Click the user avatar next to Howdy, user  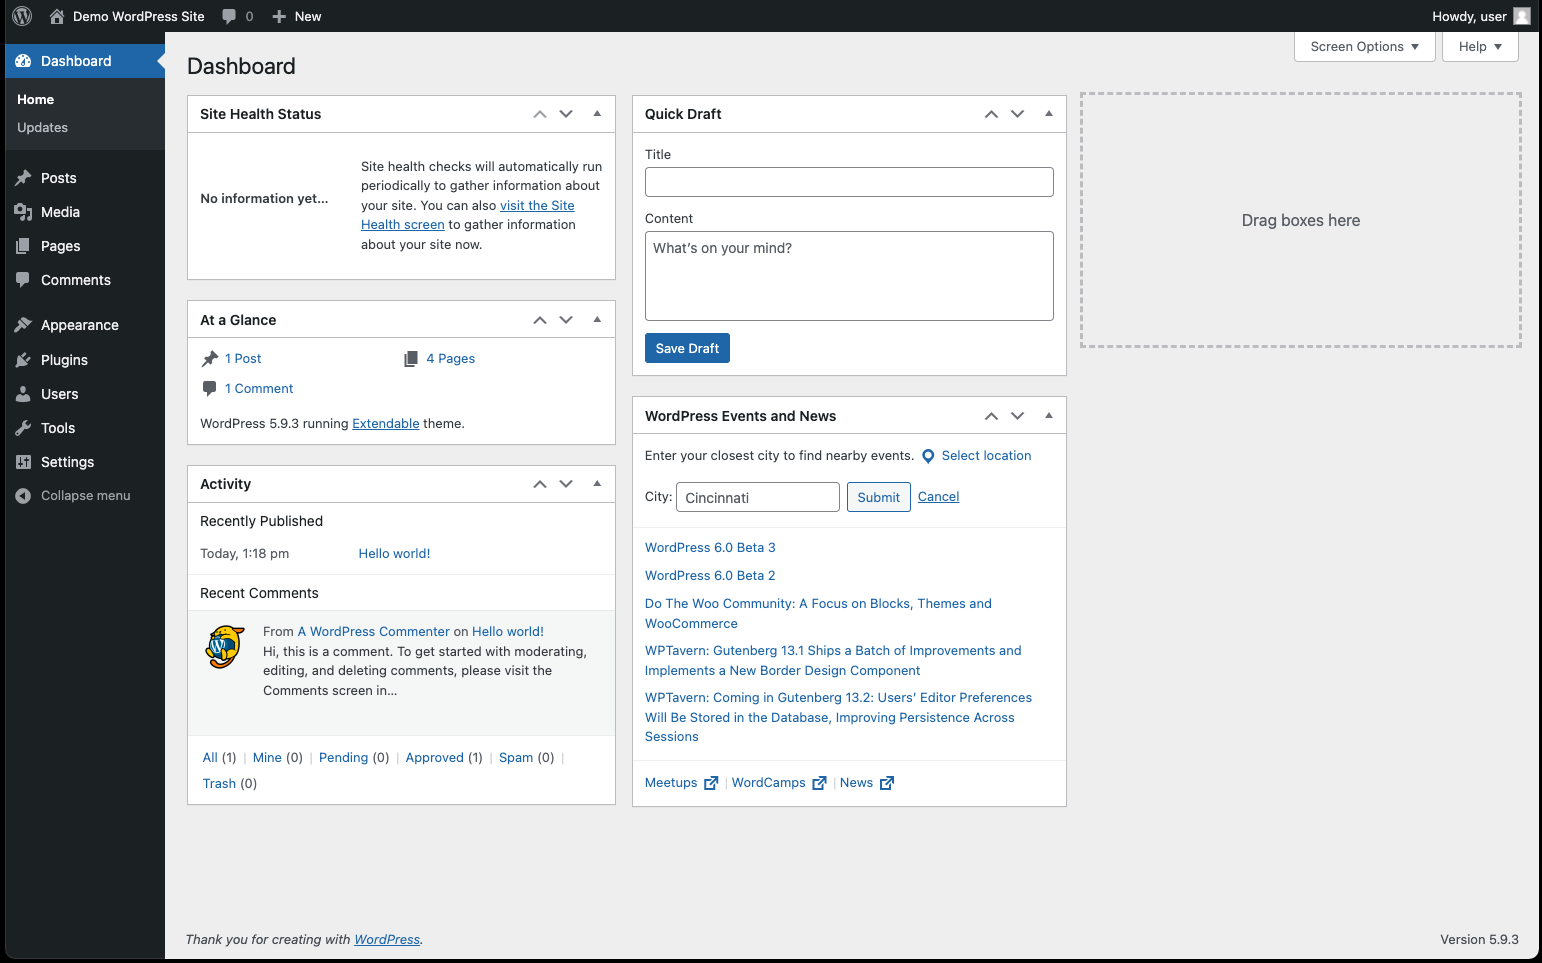1522,16
